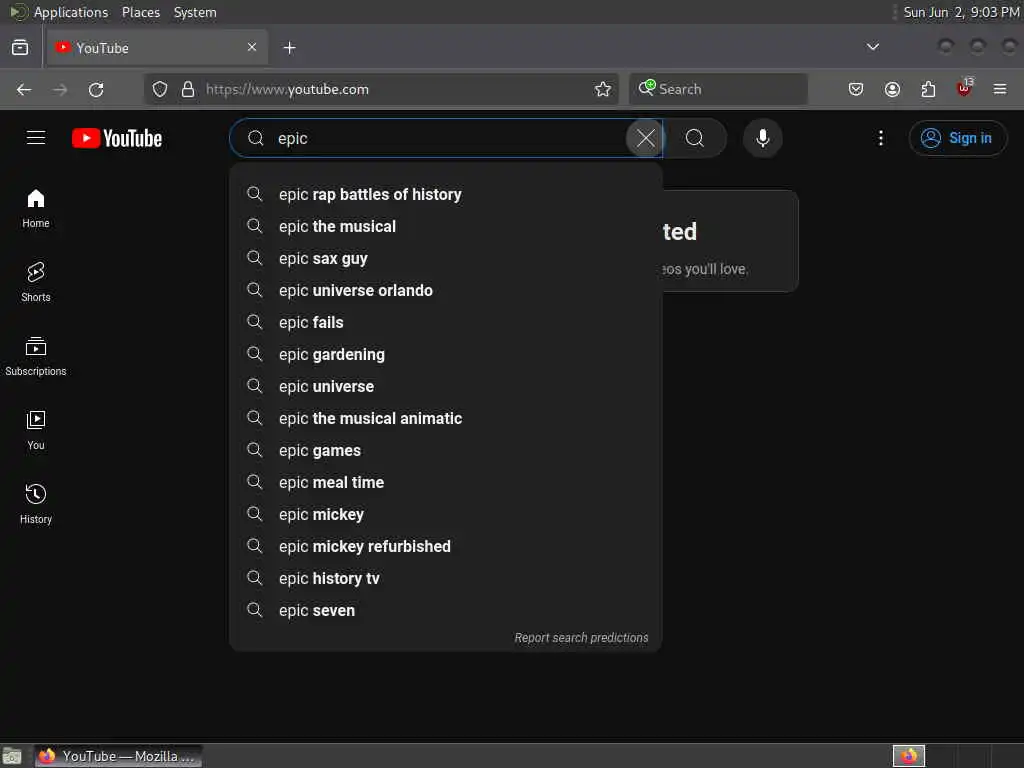The image size is (1024, 768).
Task: Click the Sign in button
Action: click(x=957, y=138)
